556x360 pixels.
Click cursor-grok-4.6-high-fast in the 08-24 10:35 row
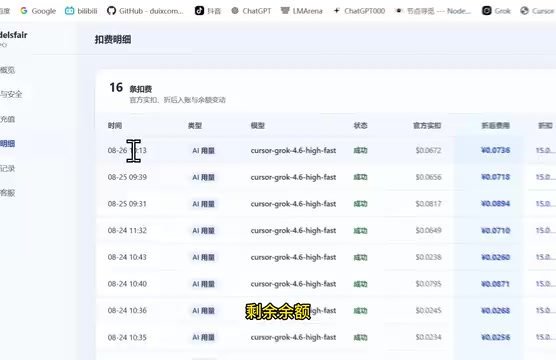(293, 337)
